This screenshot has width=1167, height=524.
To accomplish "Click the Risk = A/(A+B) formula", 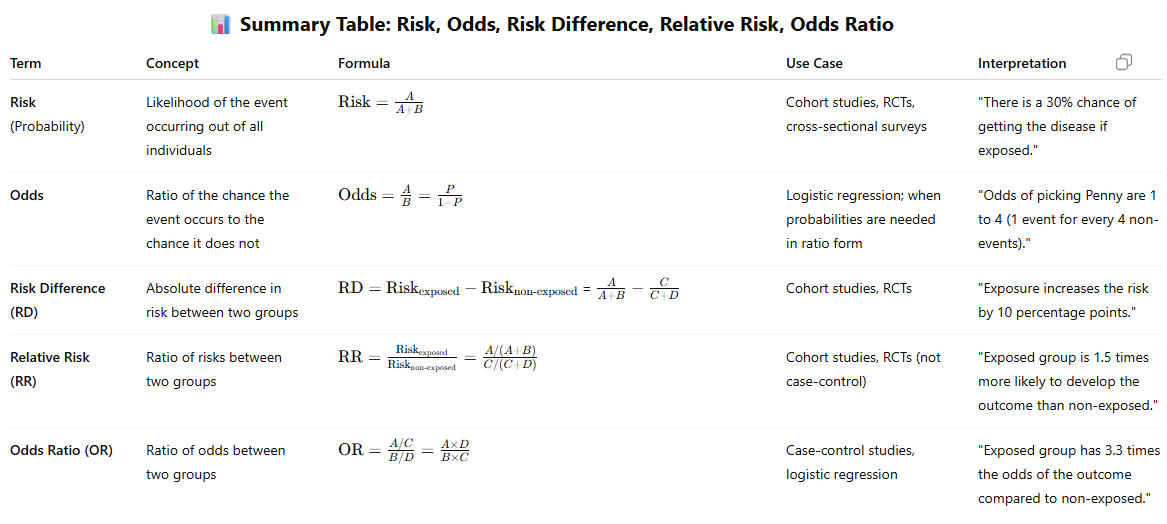I will (x=380, y=104).
